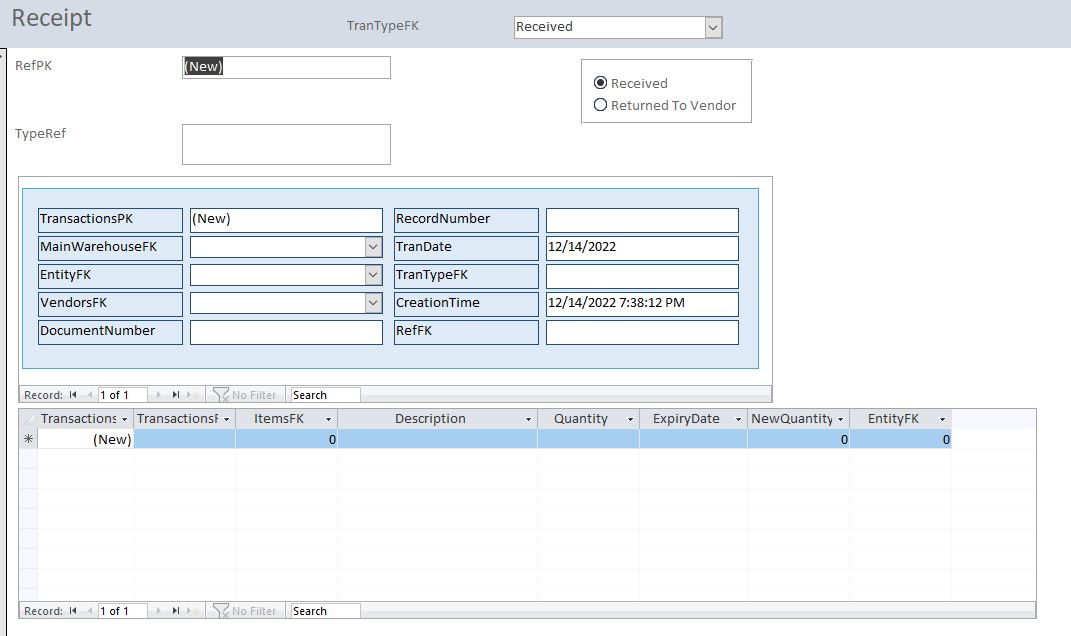Jump to first record in datasheet navigator
1071x636 pixels.
(73, 611)
